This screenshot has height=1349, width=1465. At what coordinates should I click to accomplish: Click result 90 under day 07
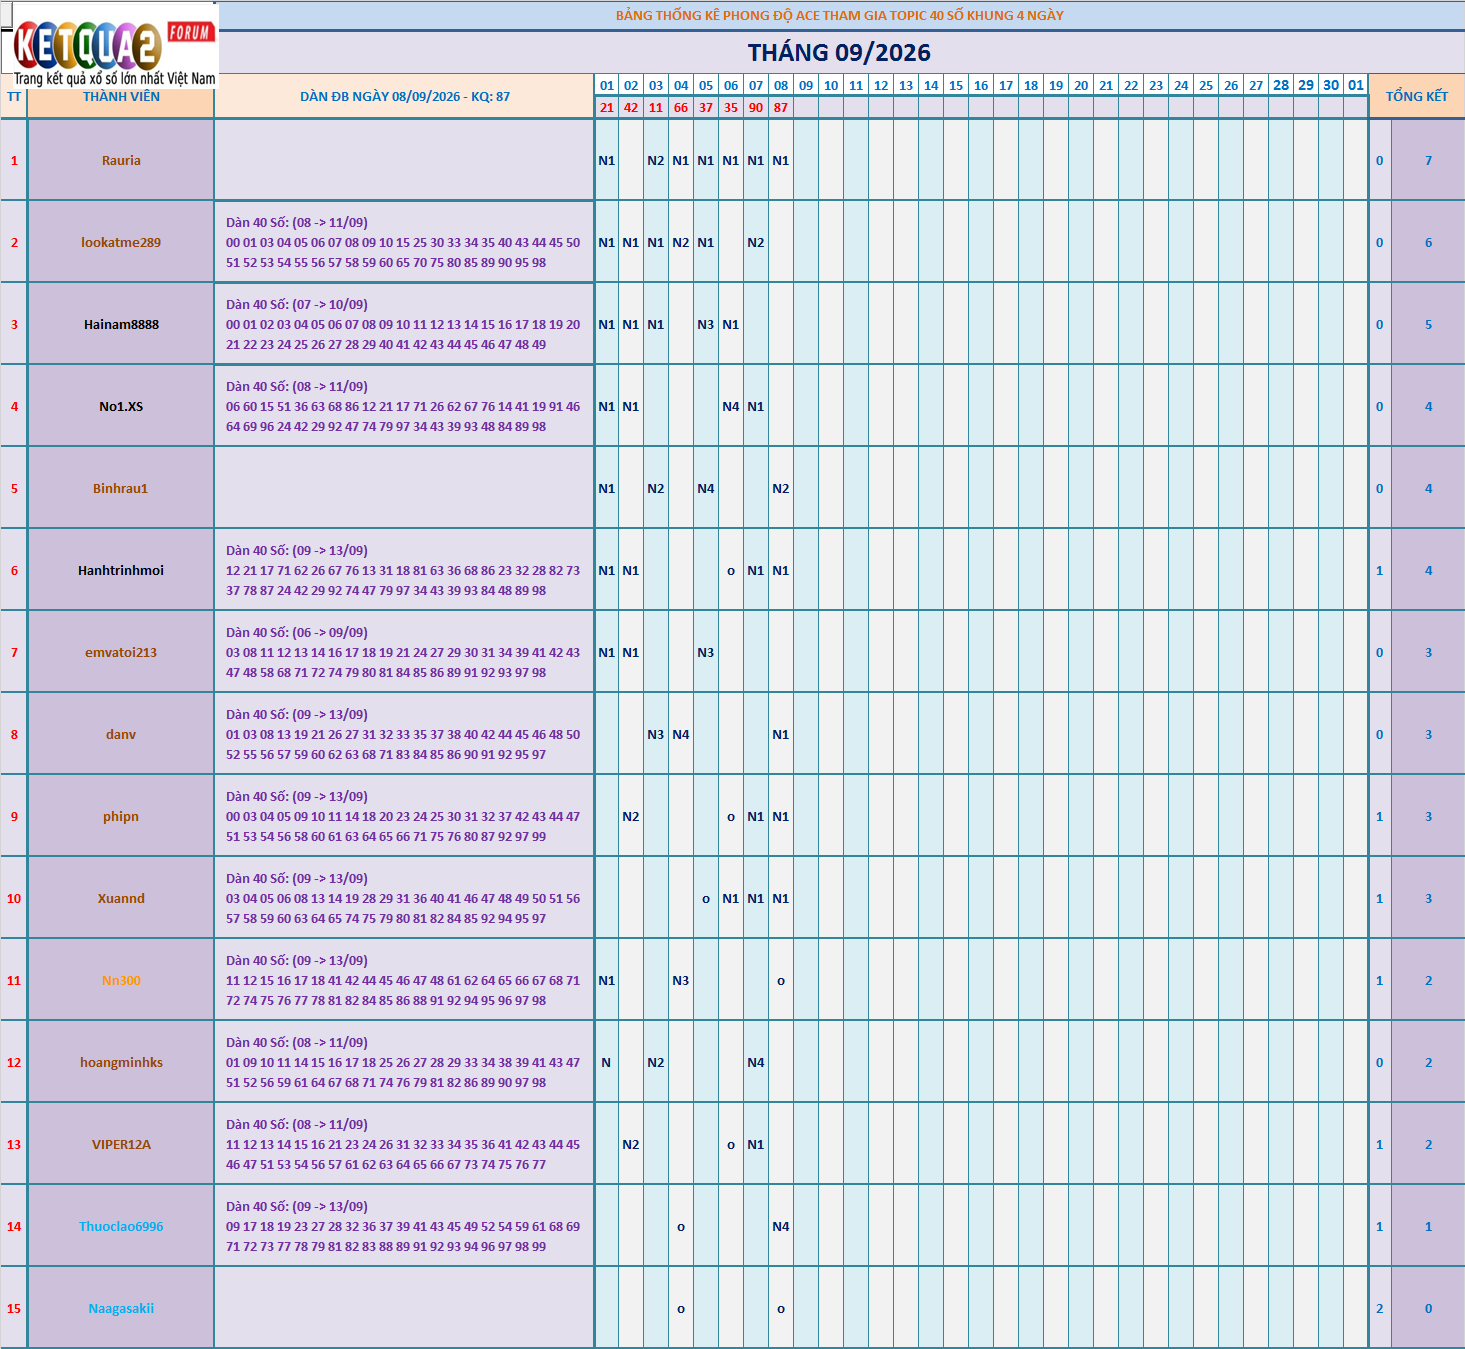pyautogui.click(x=756, y=108)
